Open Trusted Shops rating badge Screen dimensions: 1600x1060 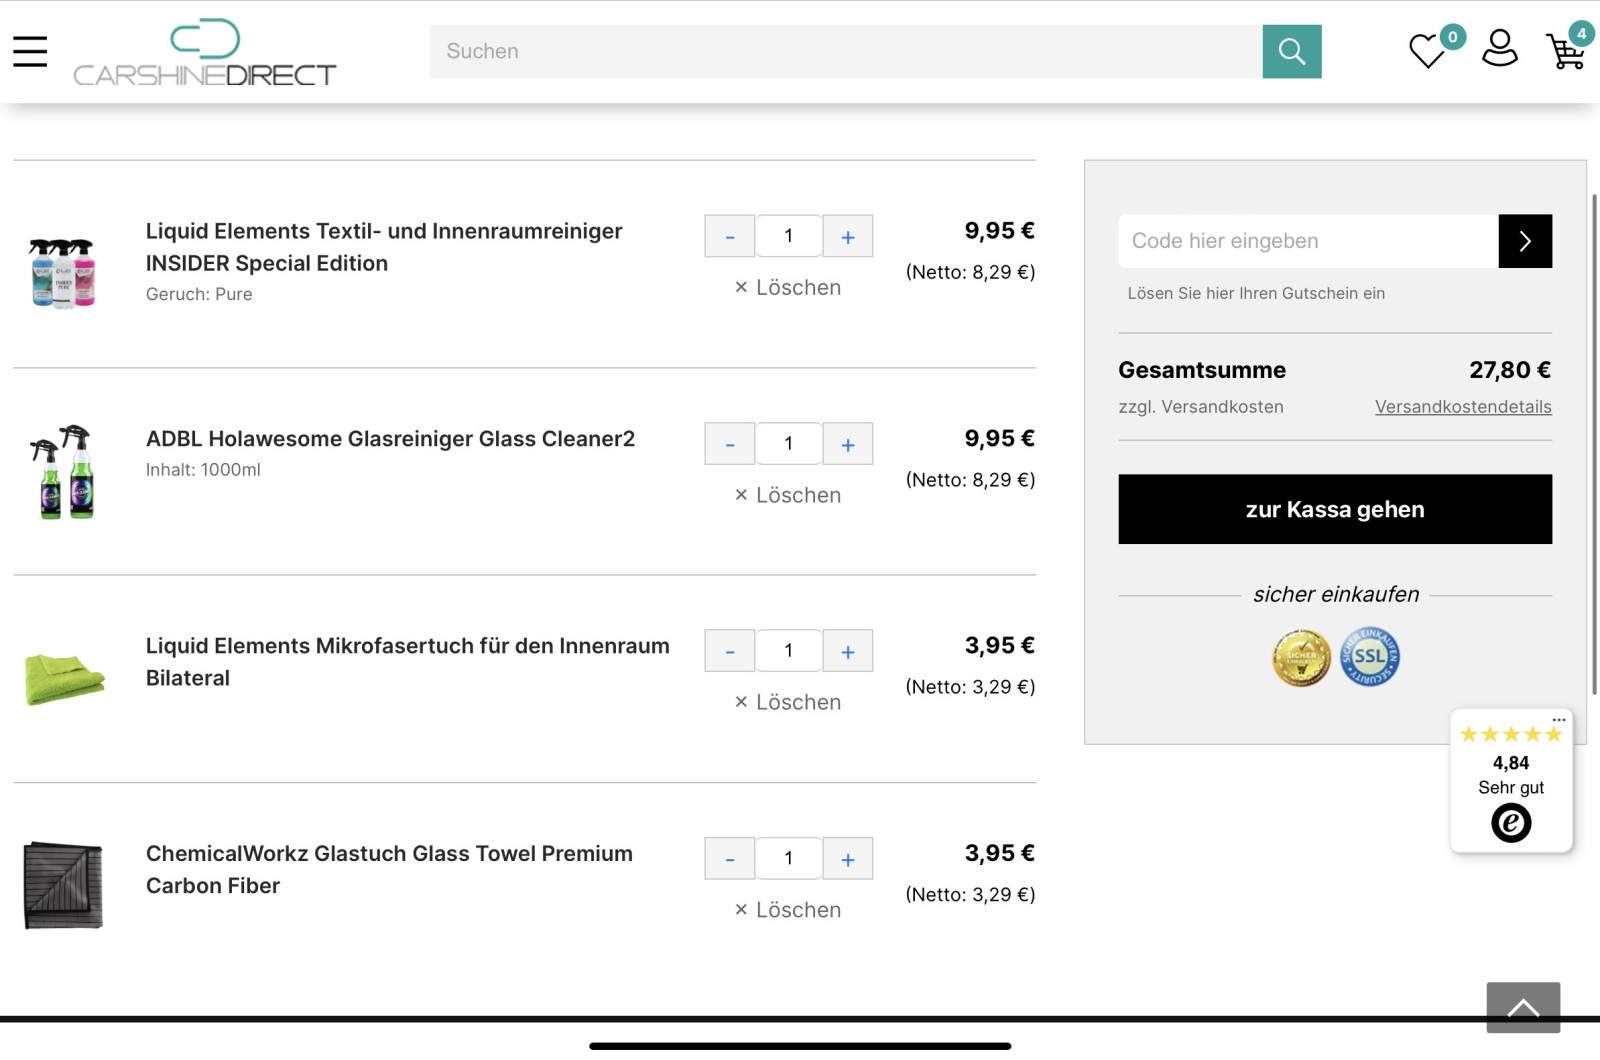point(1511,781)
